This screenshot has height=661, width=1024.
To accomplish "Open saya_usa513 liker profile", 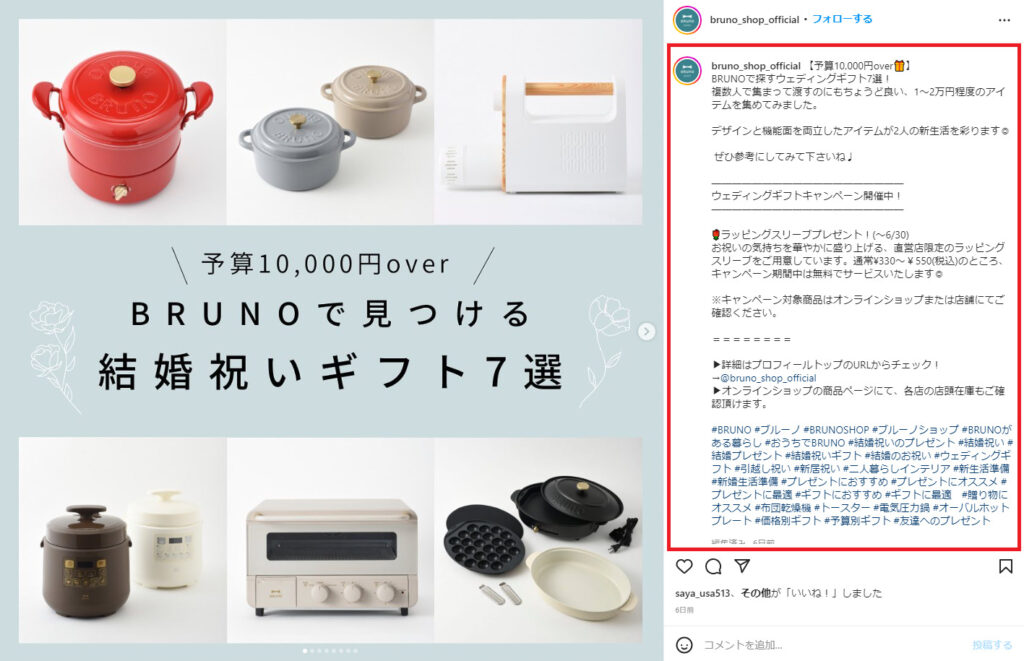I will pyautogui.click(x=705, y=593).
